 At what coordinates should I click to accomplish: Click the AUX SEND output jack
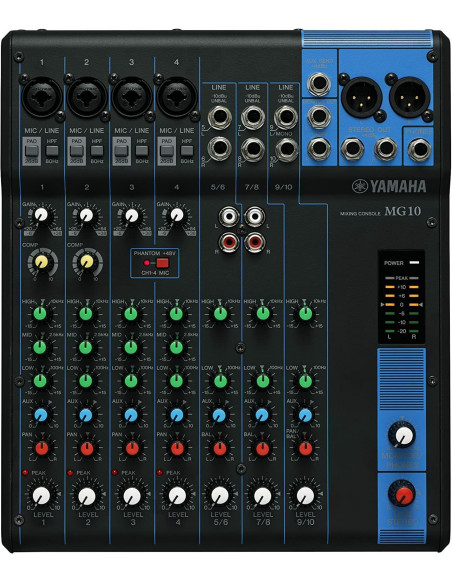tap(319, 84)
